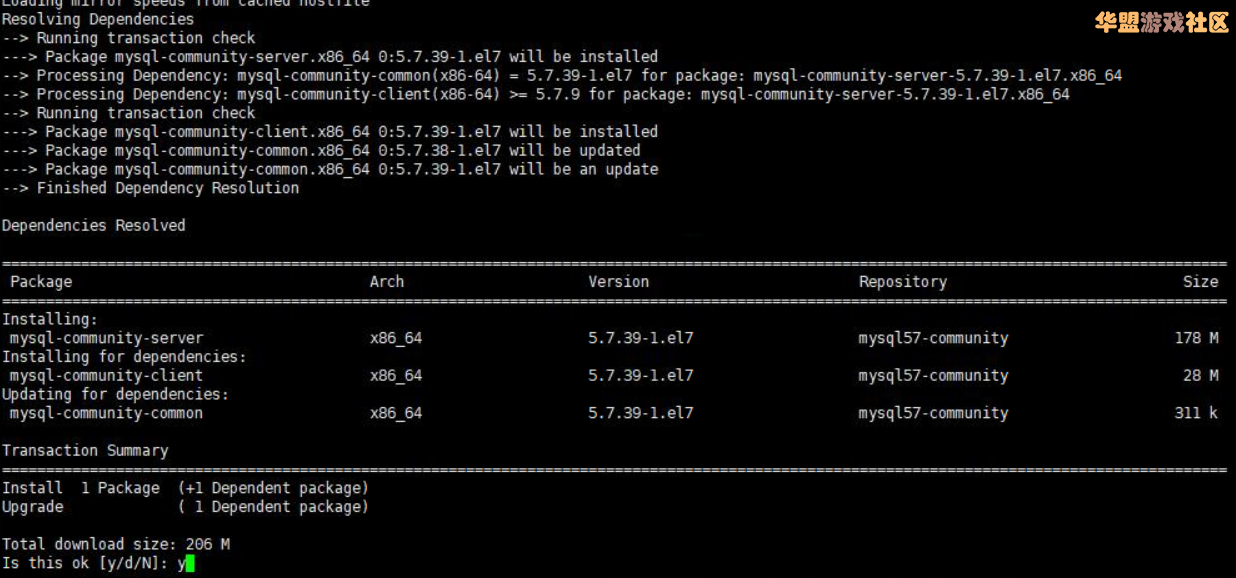Click 'Total download size: 206 M' text
The height and width of the screenshot is (578, 1236).
point(116,545)
